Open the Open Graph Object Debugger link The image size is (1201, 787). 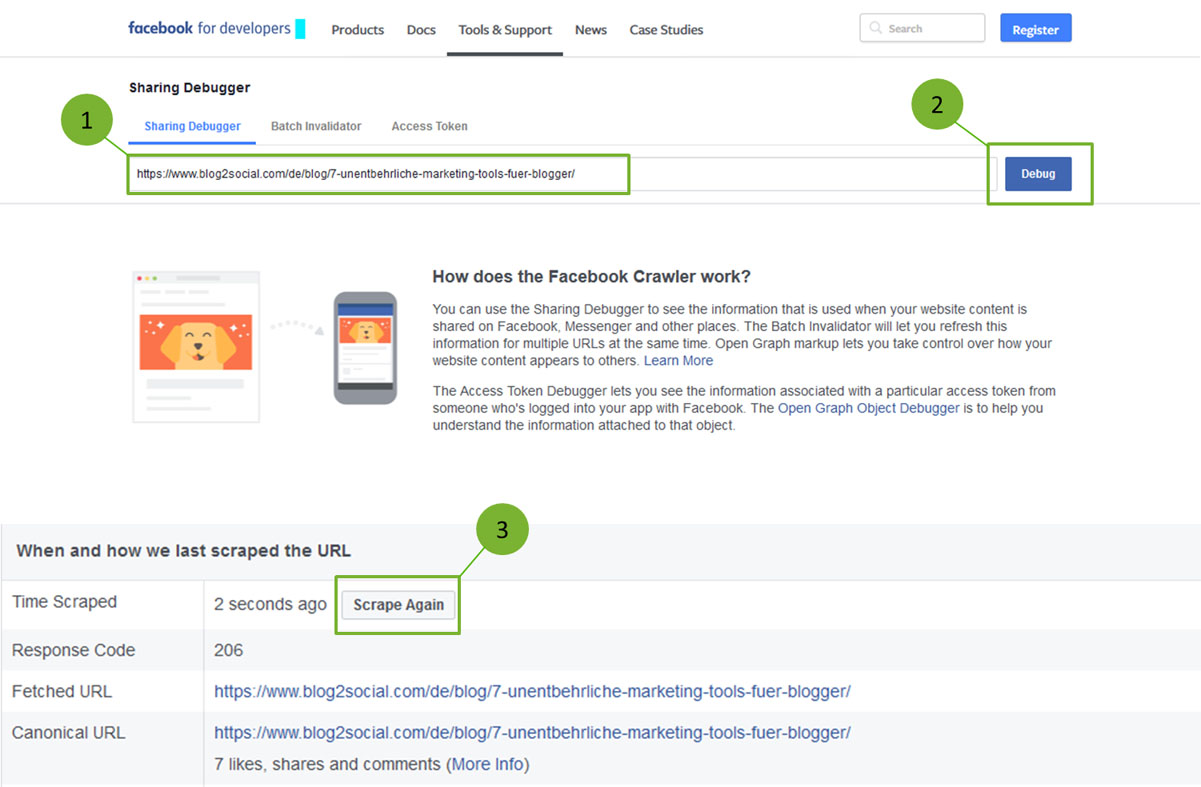tap(867, 408)
